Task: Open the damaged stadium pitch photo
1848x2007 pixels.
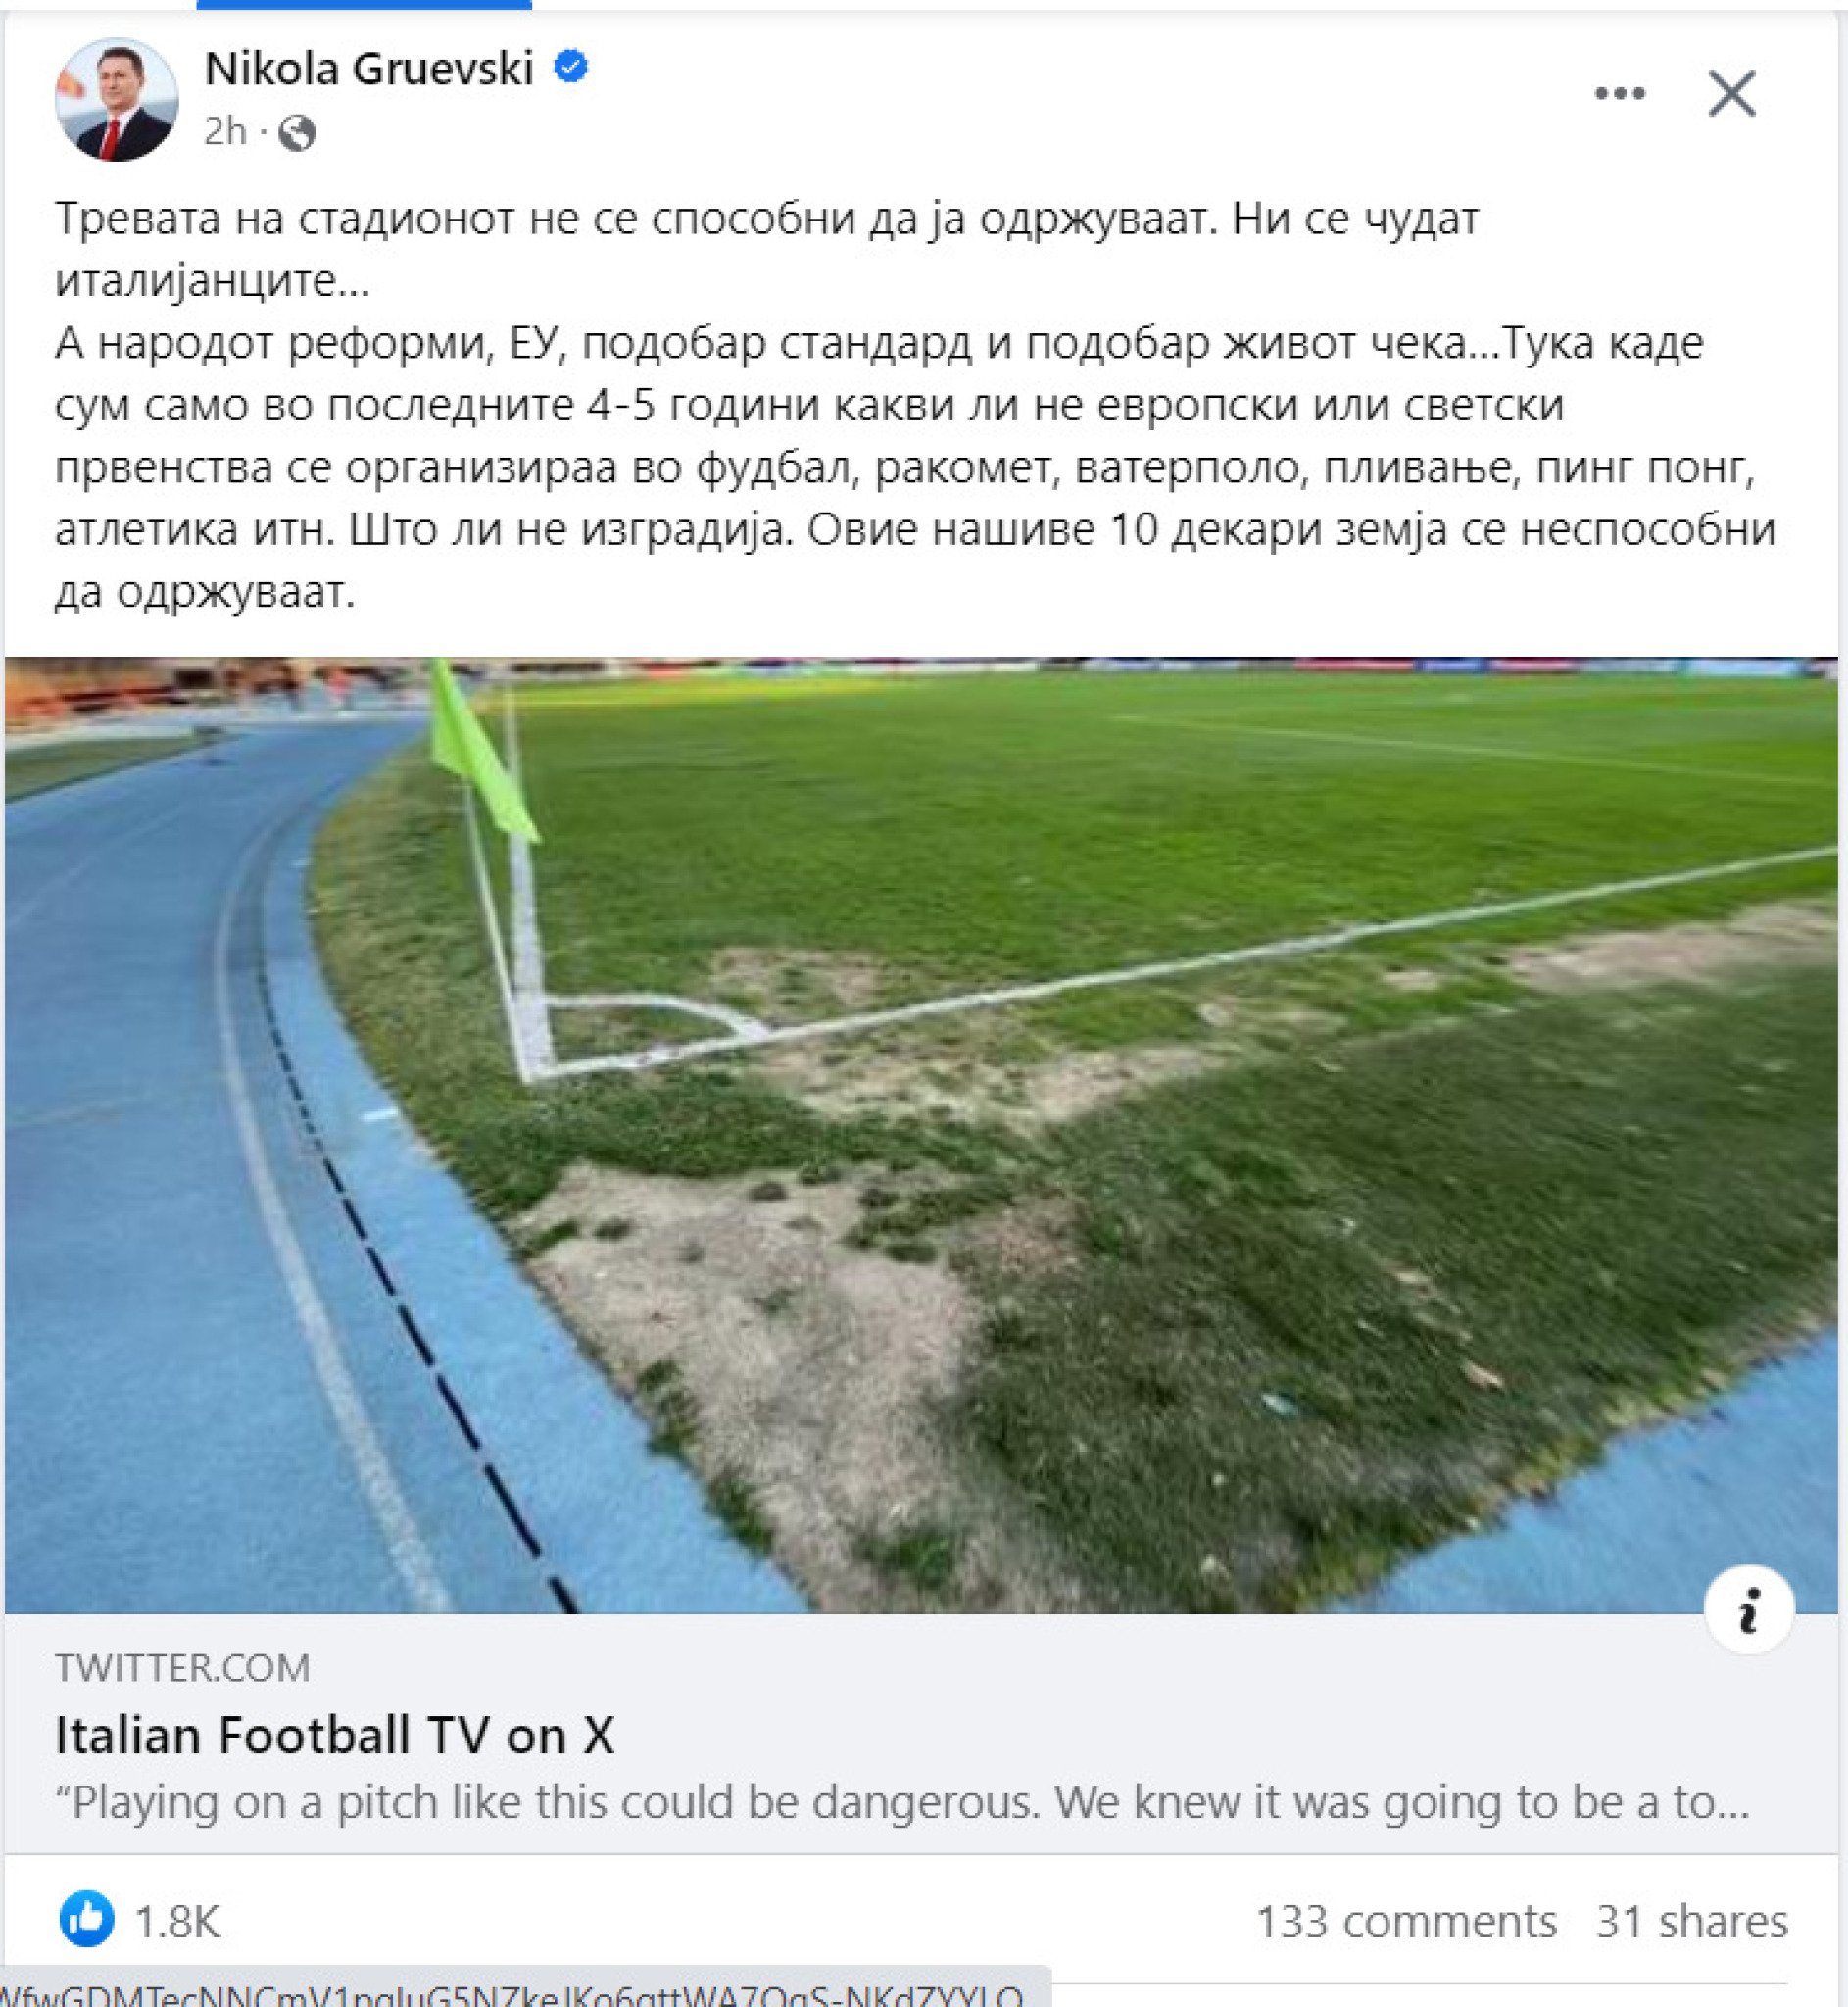Action: 921,1135
